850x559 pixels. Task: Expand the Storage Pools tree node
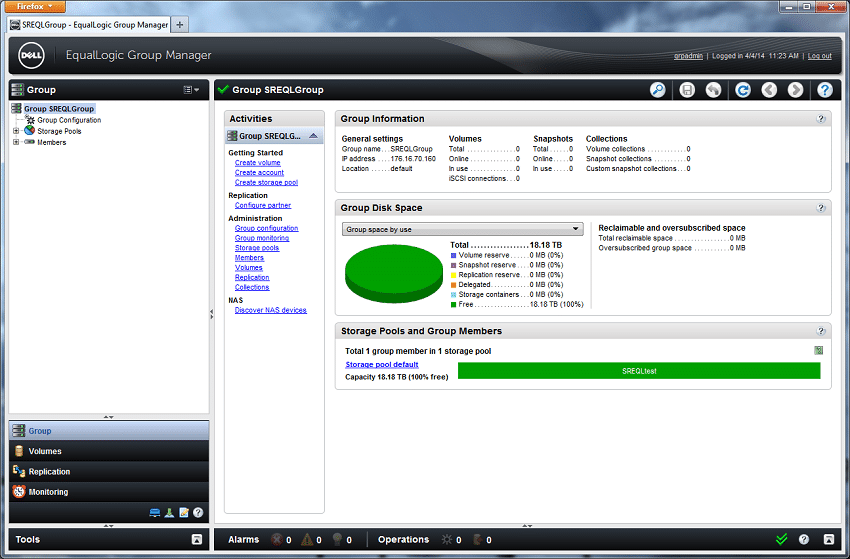tap(16, 131)
